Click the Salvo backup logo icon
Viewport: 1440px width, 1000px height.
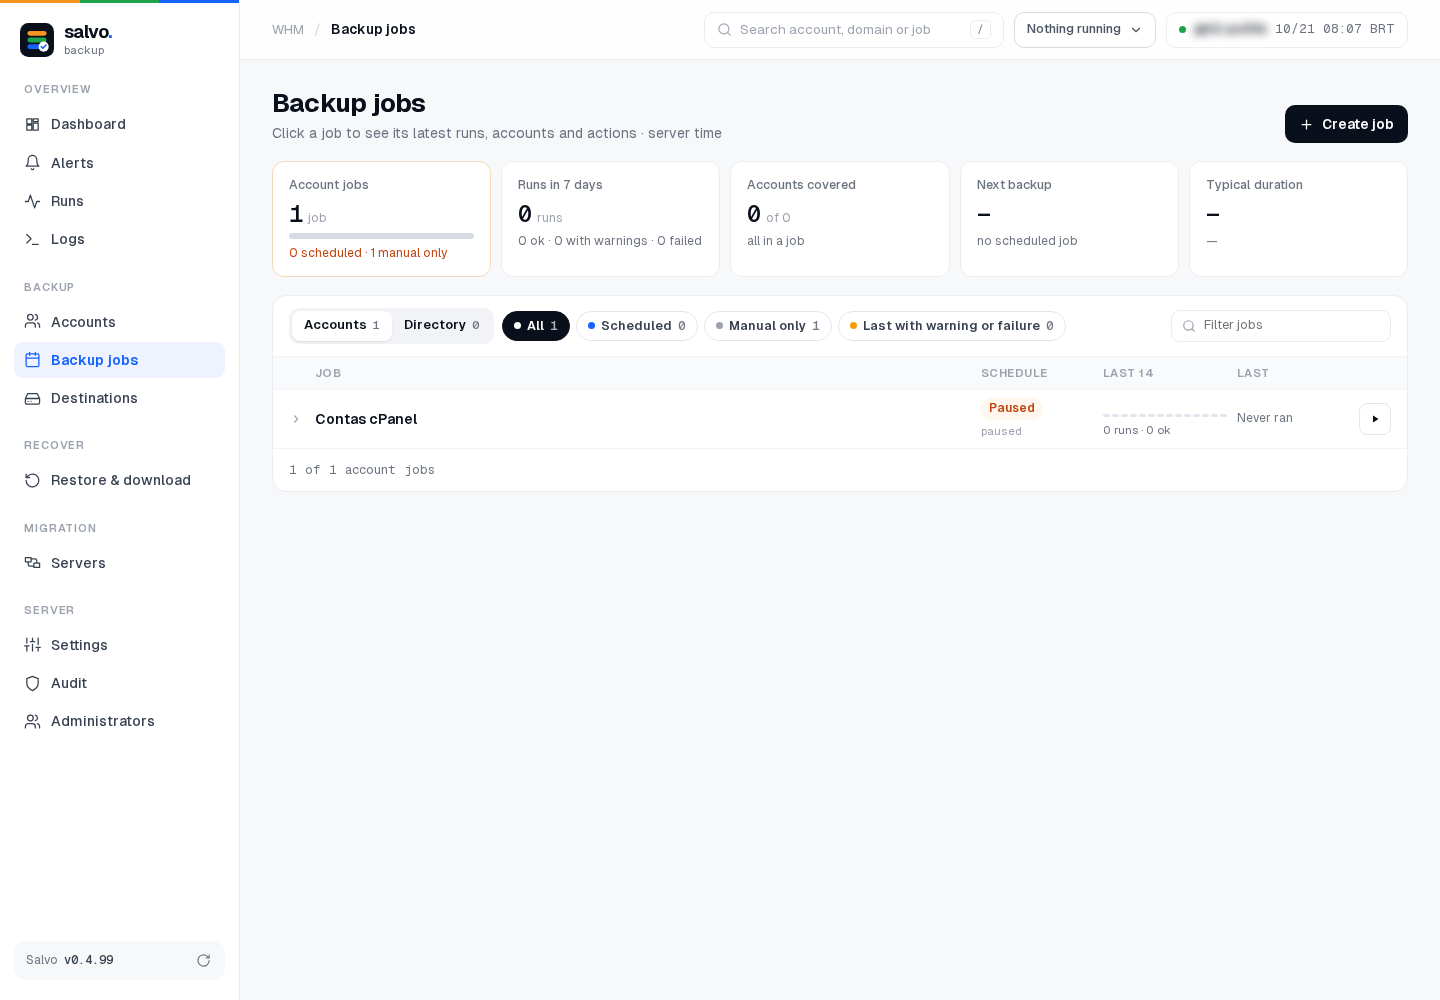point(37,40)
